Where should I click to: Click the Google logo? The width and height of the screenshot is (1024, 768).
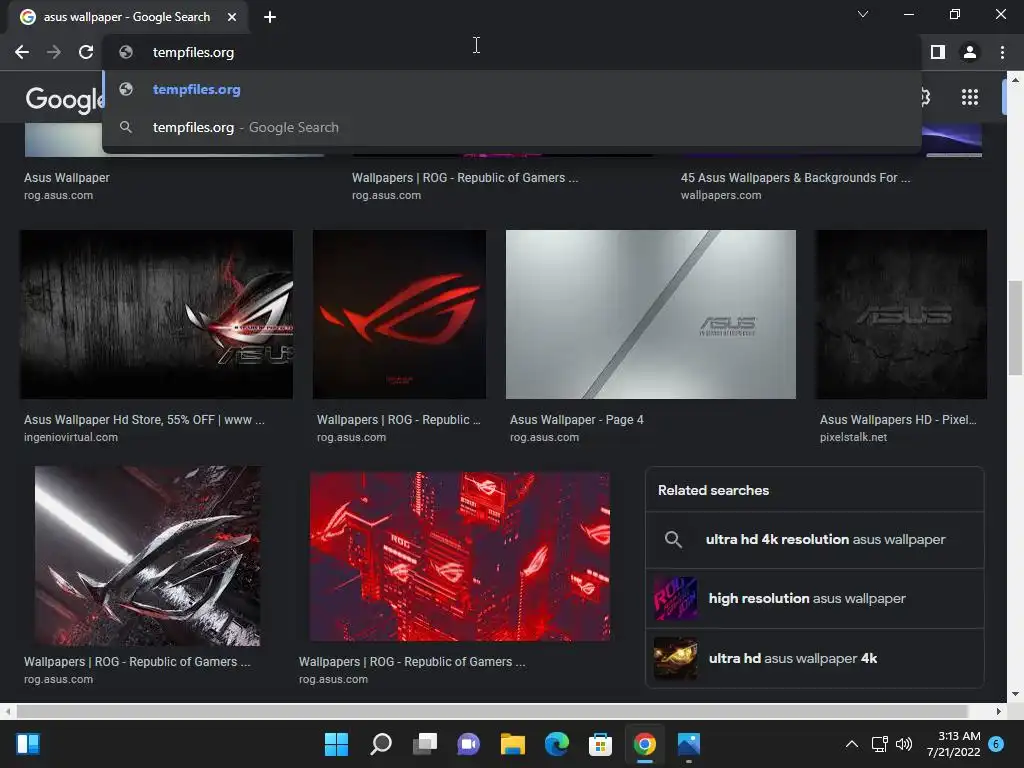pyautogui.click(x=64, y=99)
